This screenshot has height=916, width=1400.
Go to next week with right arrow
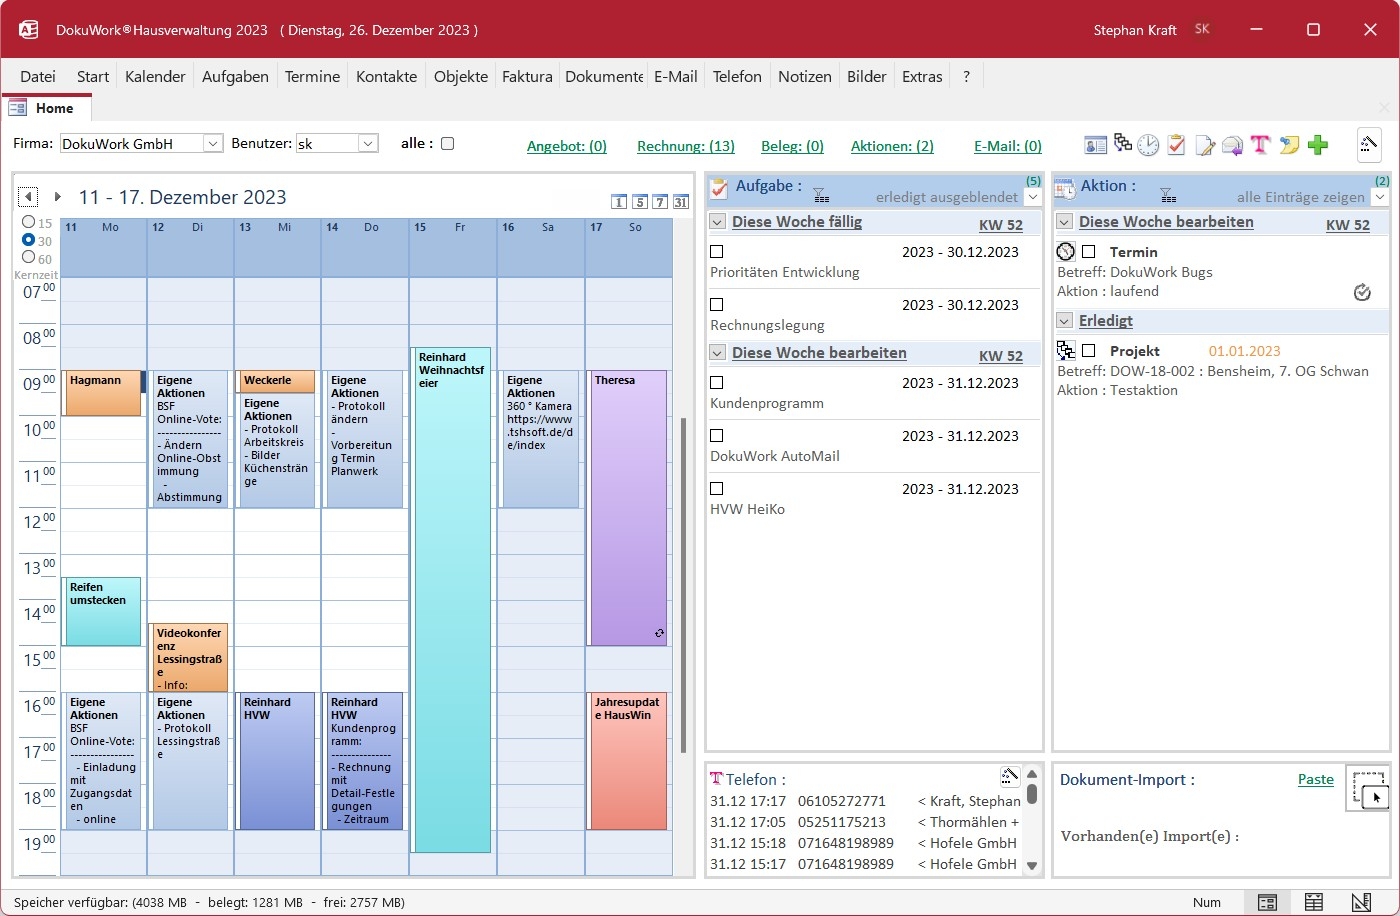pos(58,197)
